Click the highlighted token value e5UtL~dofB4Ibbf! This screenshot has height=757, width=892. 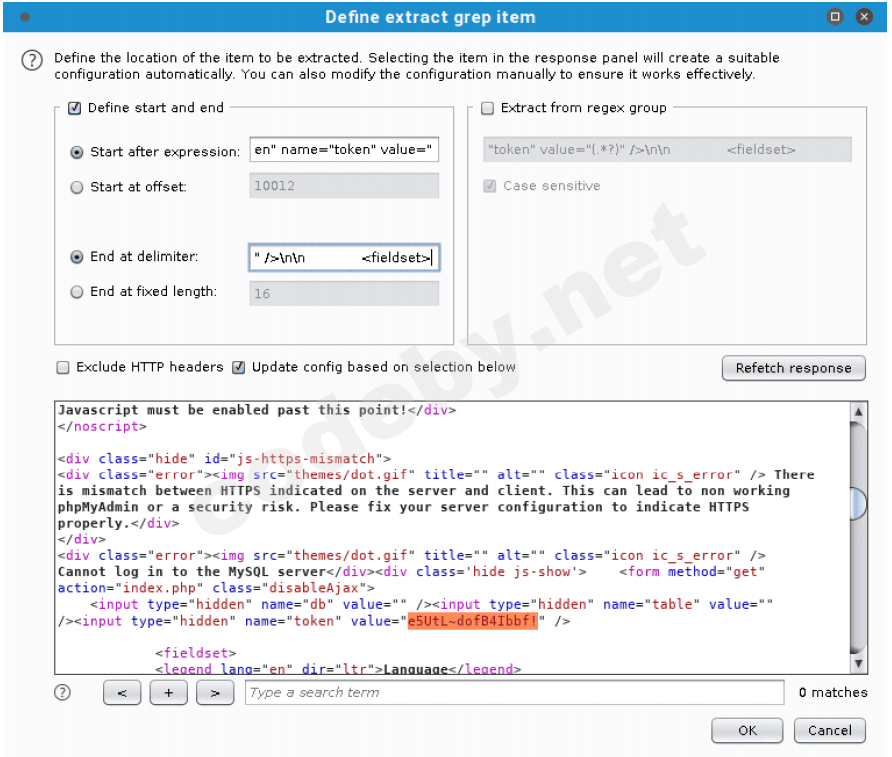pyautogui.click(x=472, y=621)
